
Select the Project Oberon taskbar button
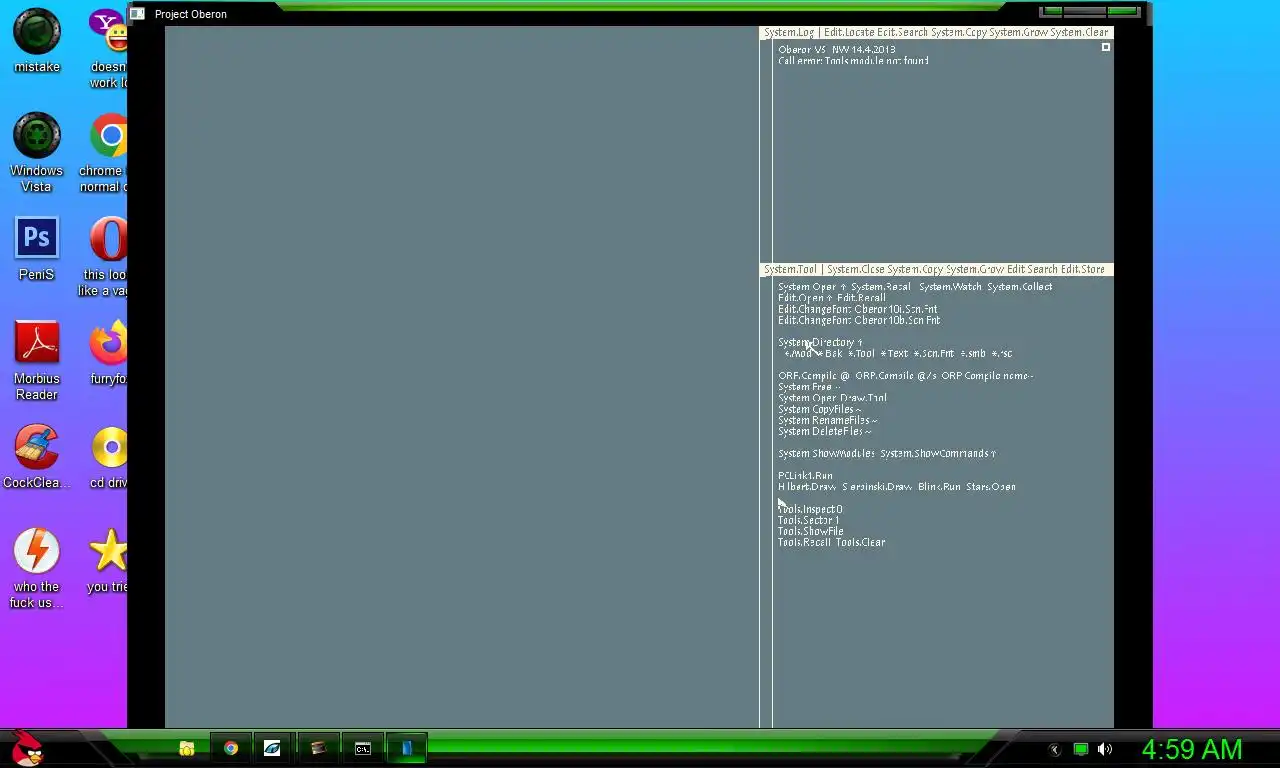pos(407,748)
